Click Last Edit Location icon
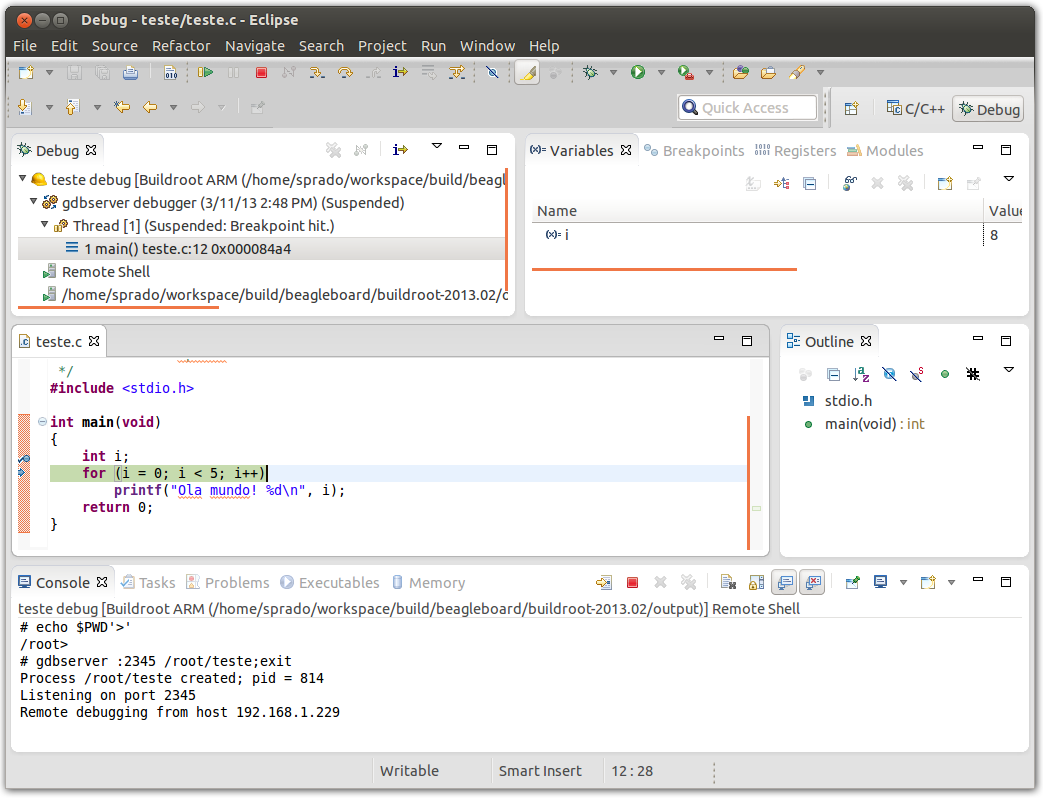 pos(122,106)
